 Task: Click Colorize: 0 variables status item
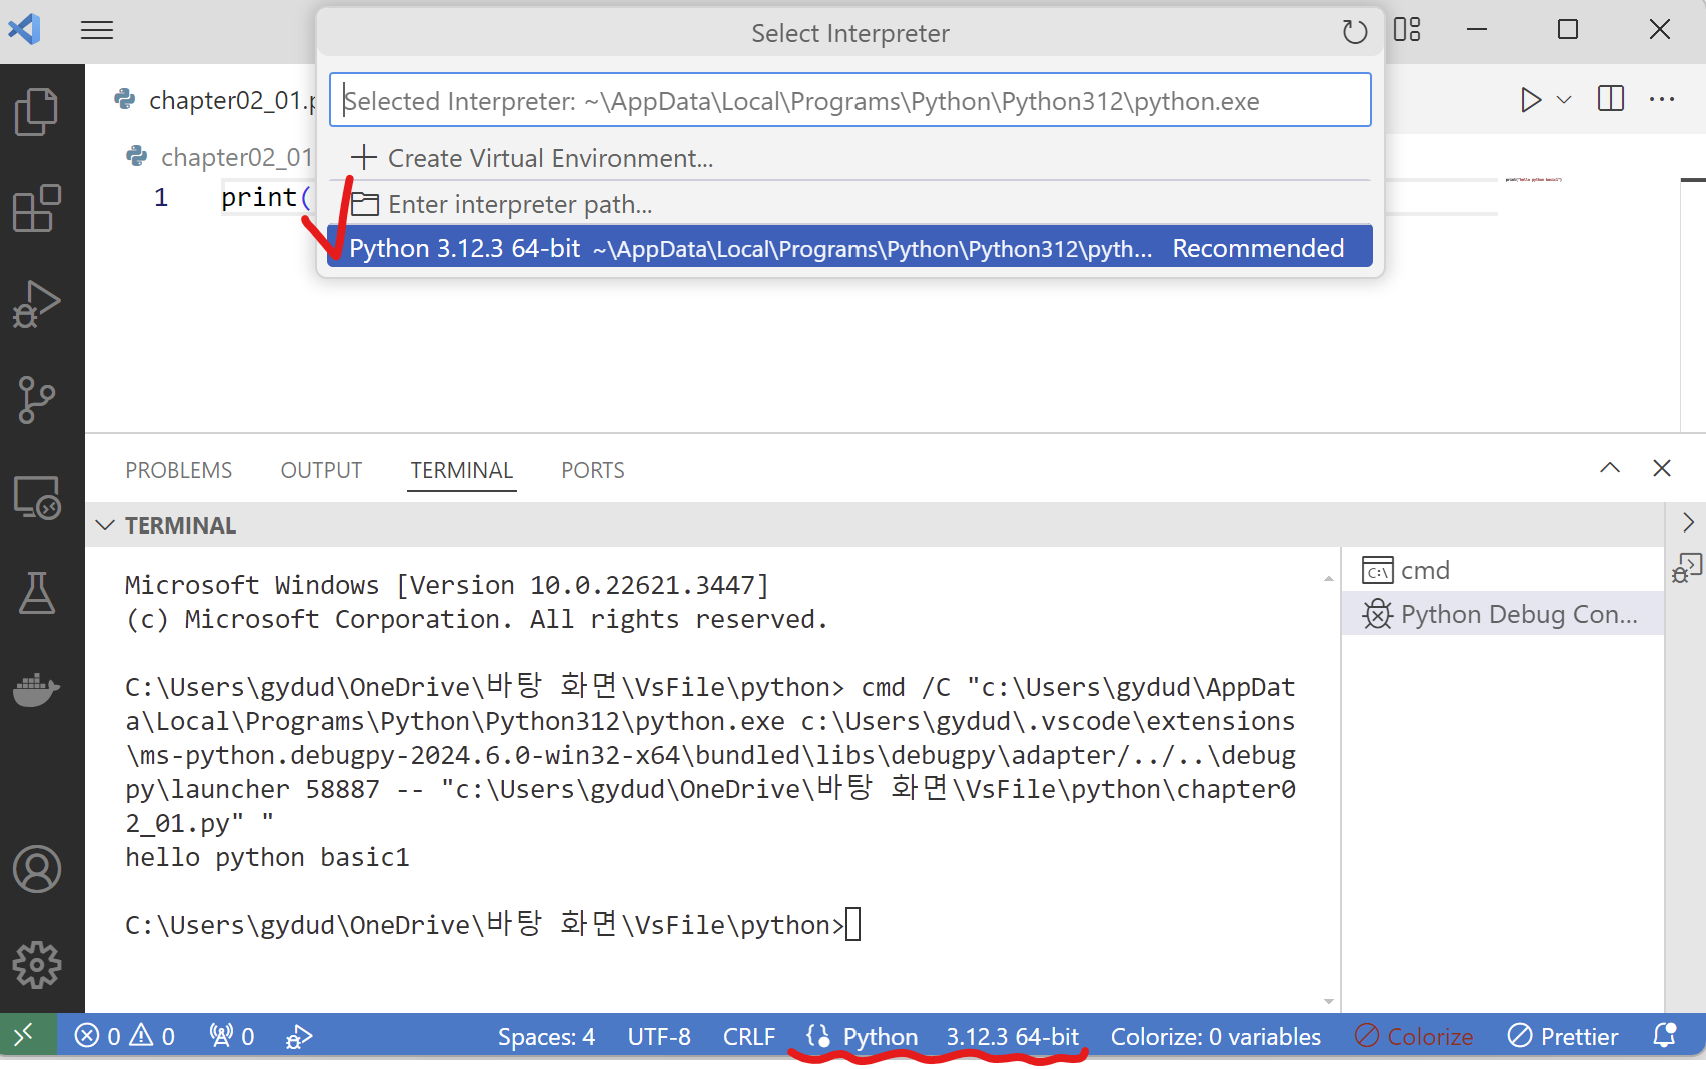1216,1037
